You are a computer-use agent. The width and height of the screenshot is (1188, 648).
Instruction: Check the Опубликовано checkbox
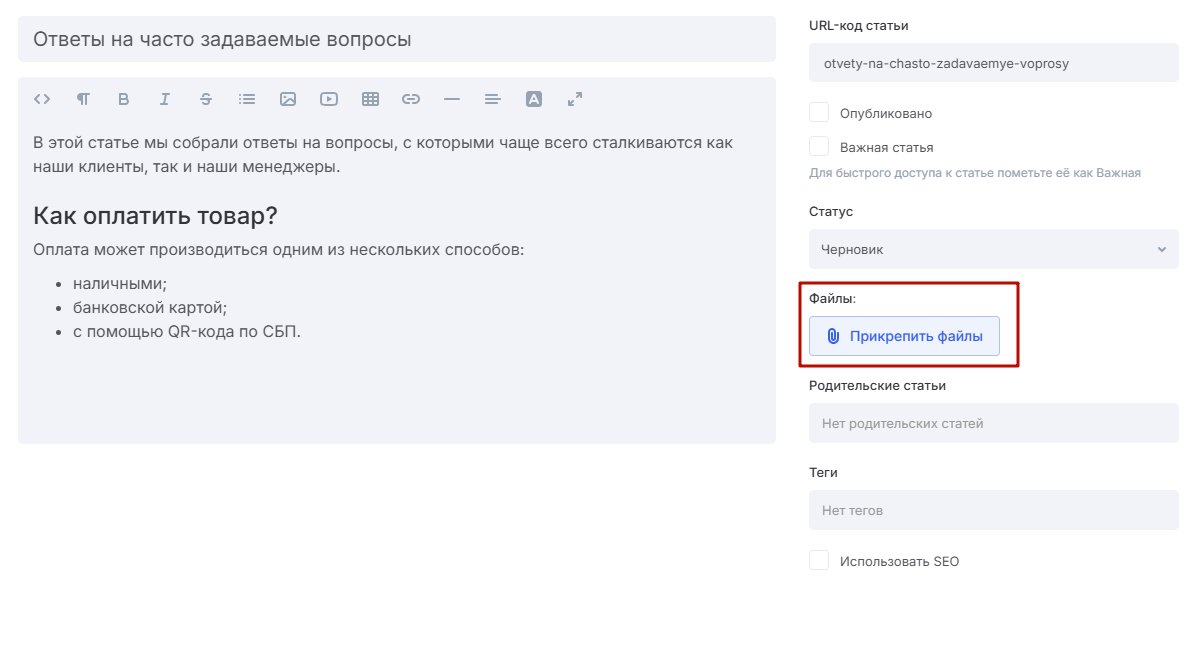pyautogui.click(x=819, y=113)
